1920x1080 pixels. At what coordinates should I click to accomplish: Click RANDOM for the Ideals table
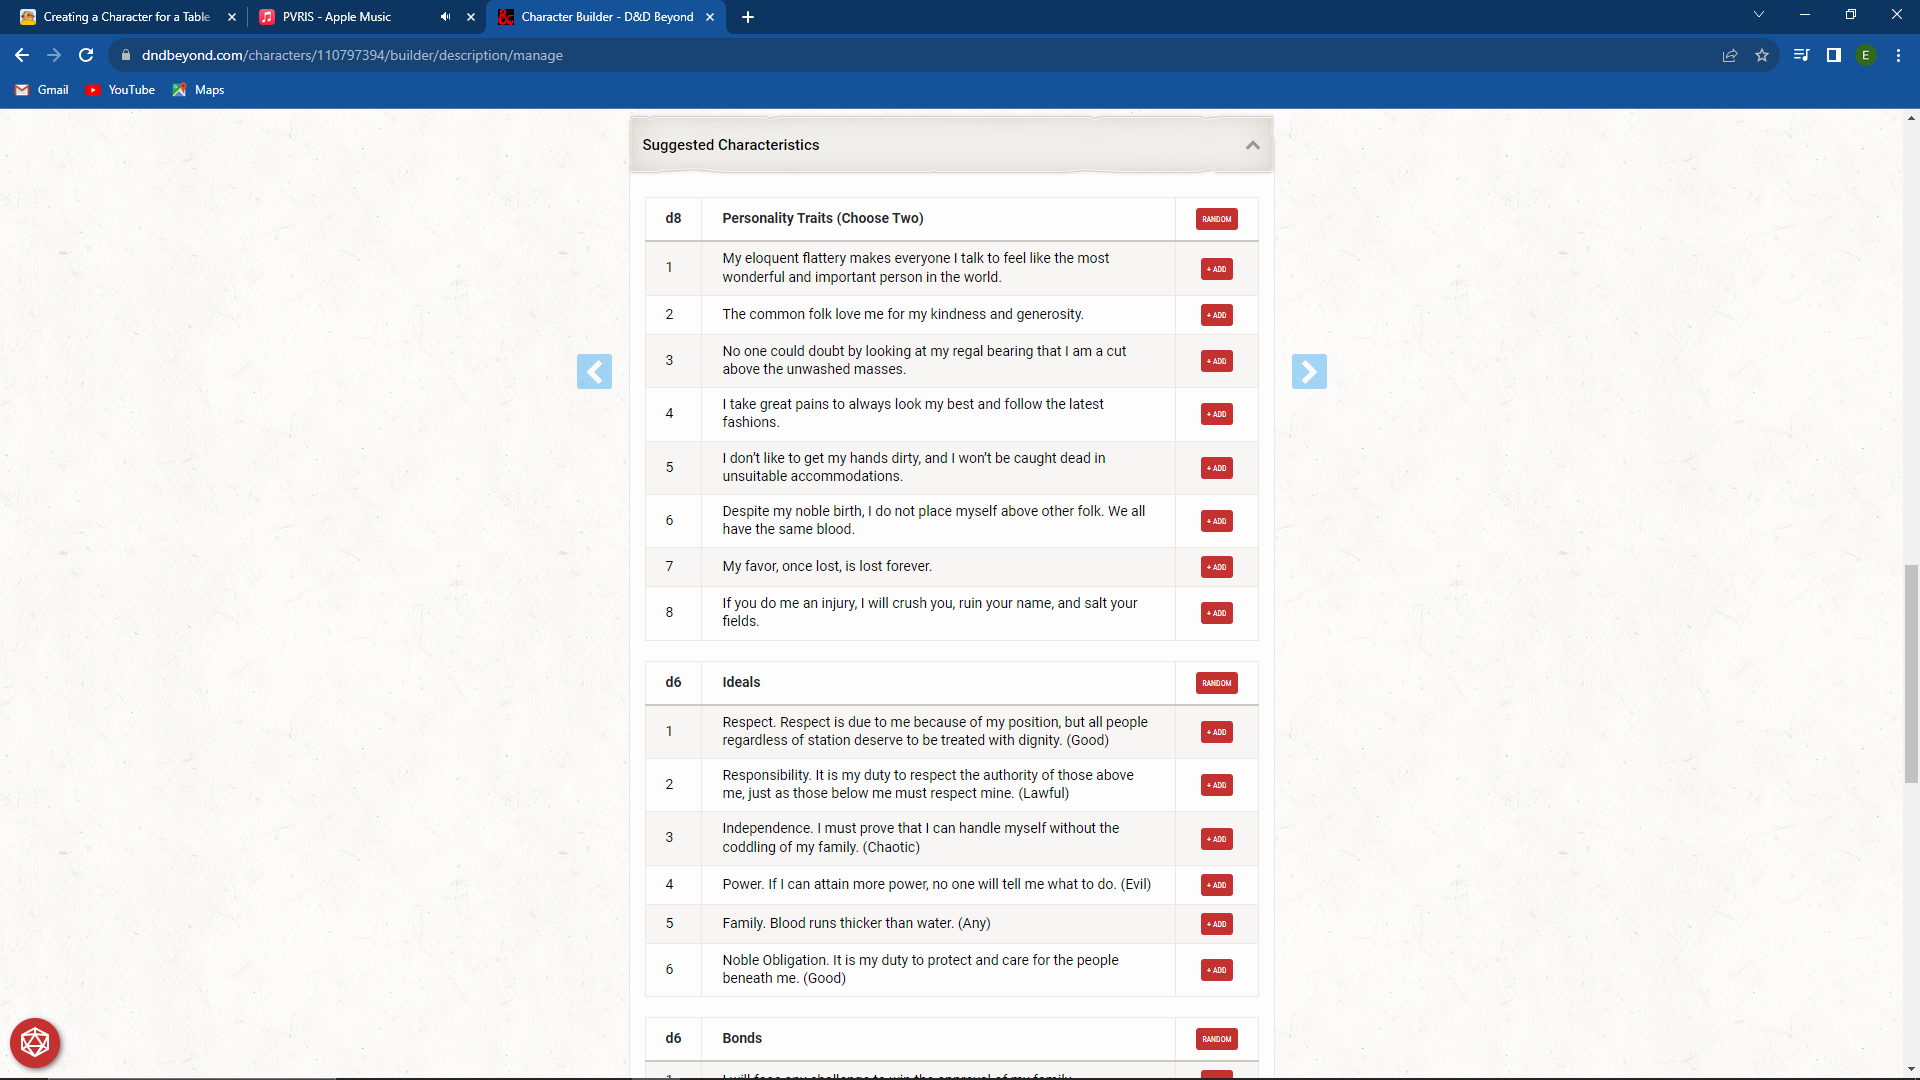pos(1216,683)
